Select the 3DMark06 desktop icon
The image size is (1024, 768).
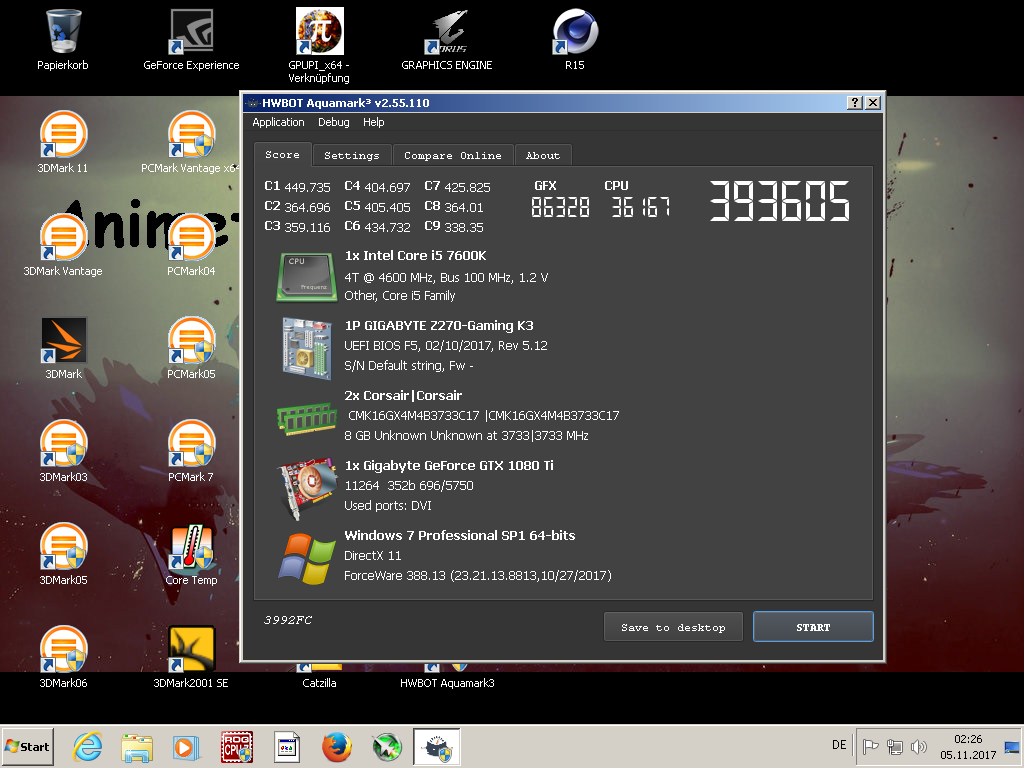[63, 657]
